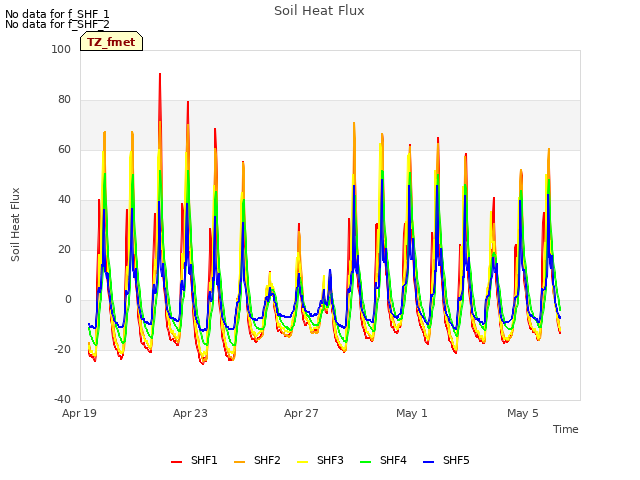Toggle the SHF5 legend entry

point(447,460)
